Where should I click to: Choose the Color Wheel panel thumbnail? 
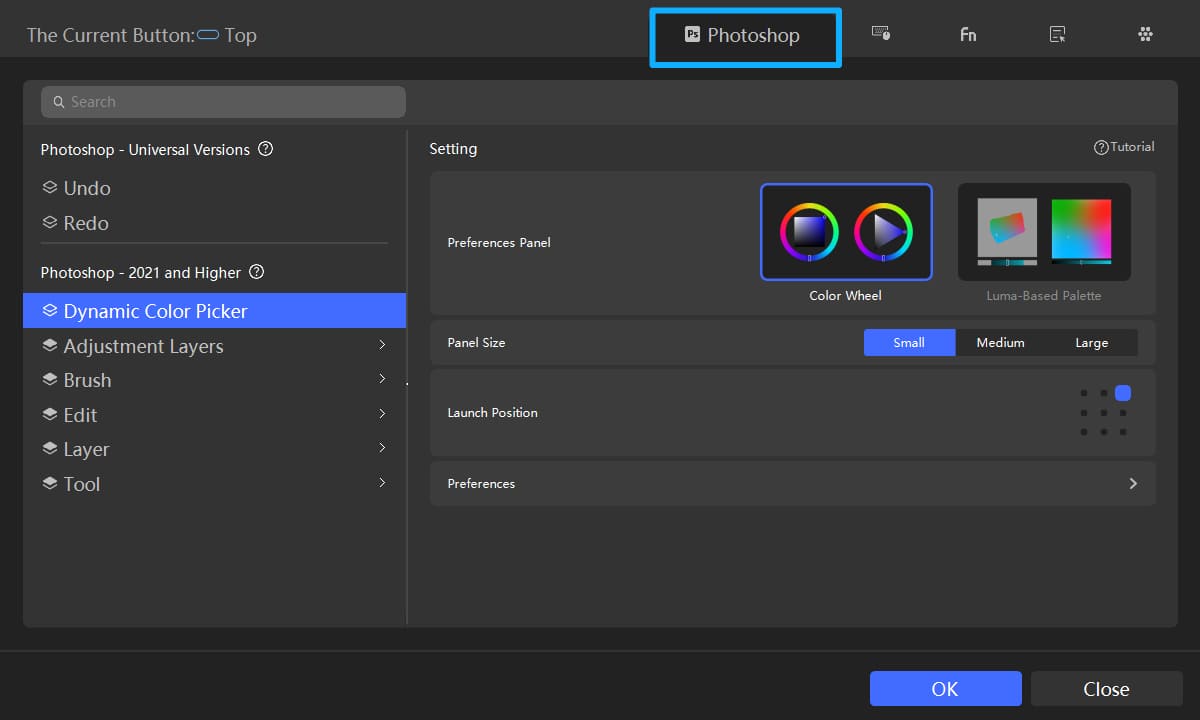[x=846, y=232]
